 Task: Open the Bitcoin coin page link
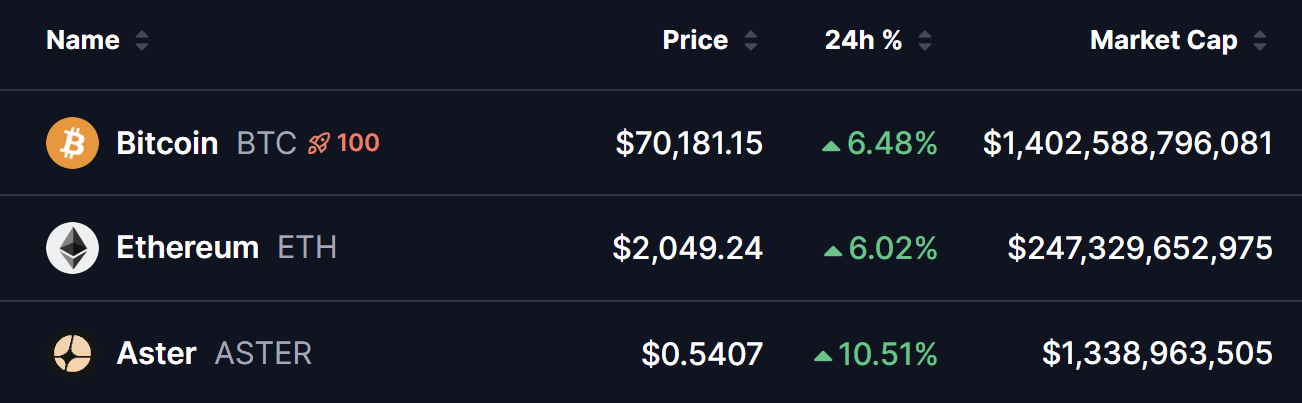click(x=167, y=143)
